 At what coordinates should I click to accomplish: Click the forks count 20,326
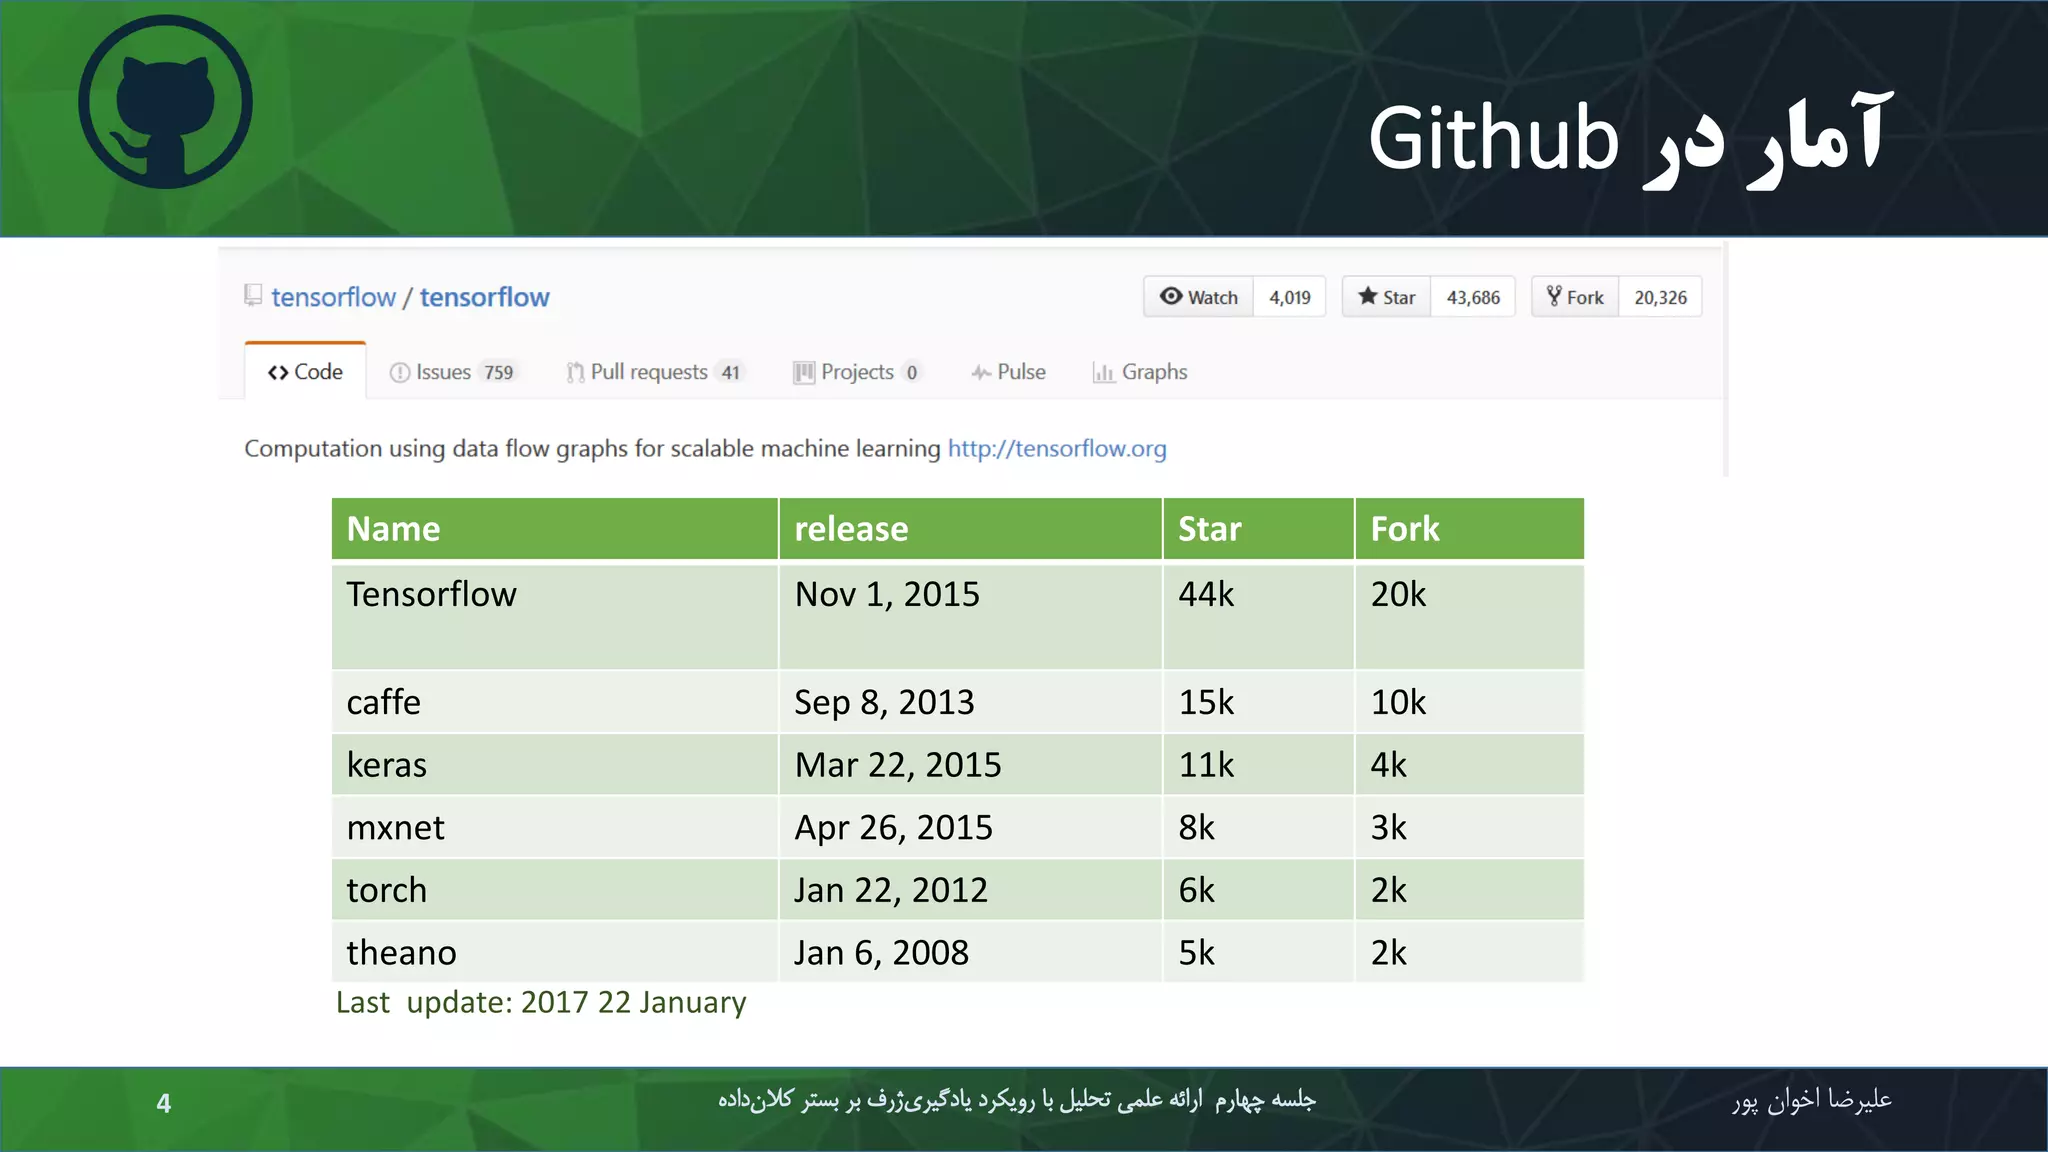point(1660,297)
